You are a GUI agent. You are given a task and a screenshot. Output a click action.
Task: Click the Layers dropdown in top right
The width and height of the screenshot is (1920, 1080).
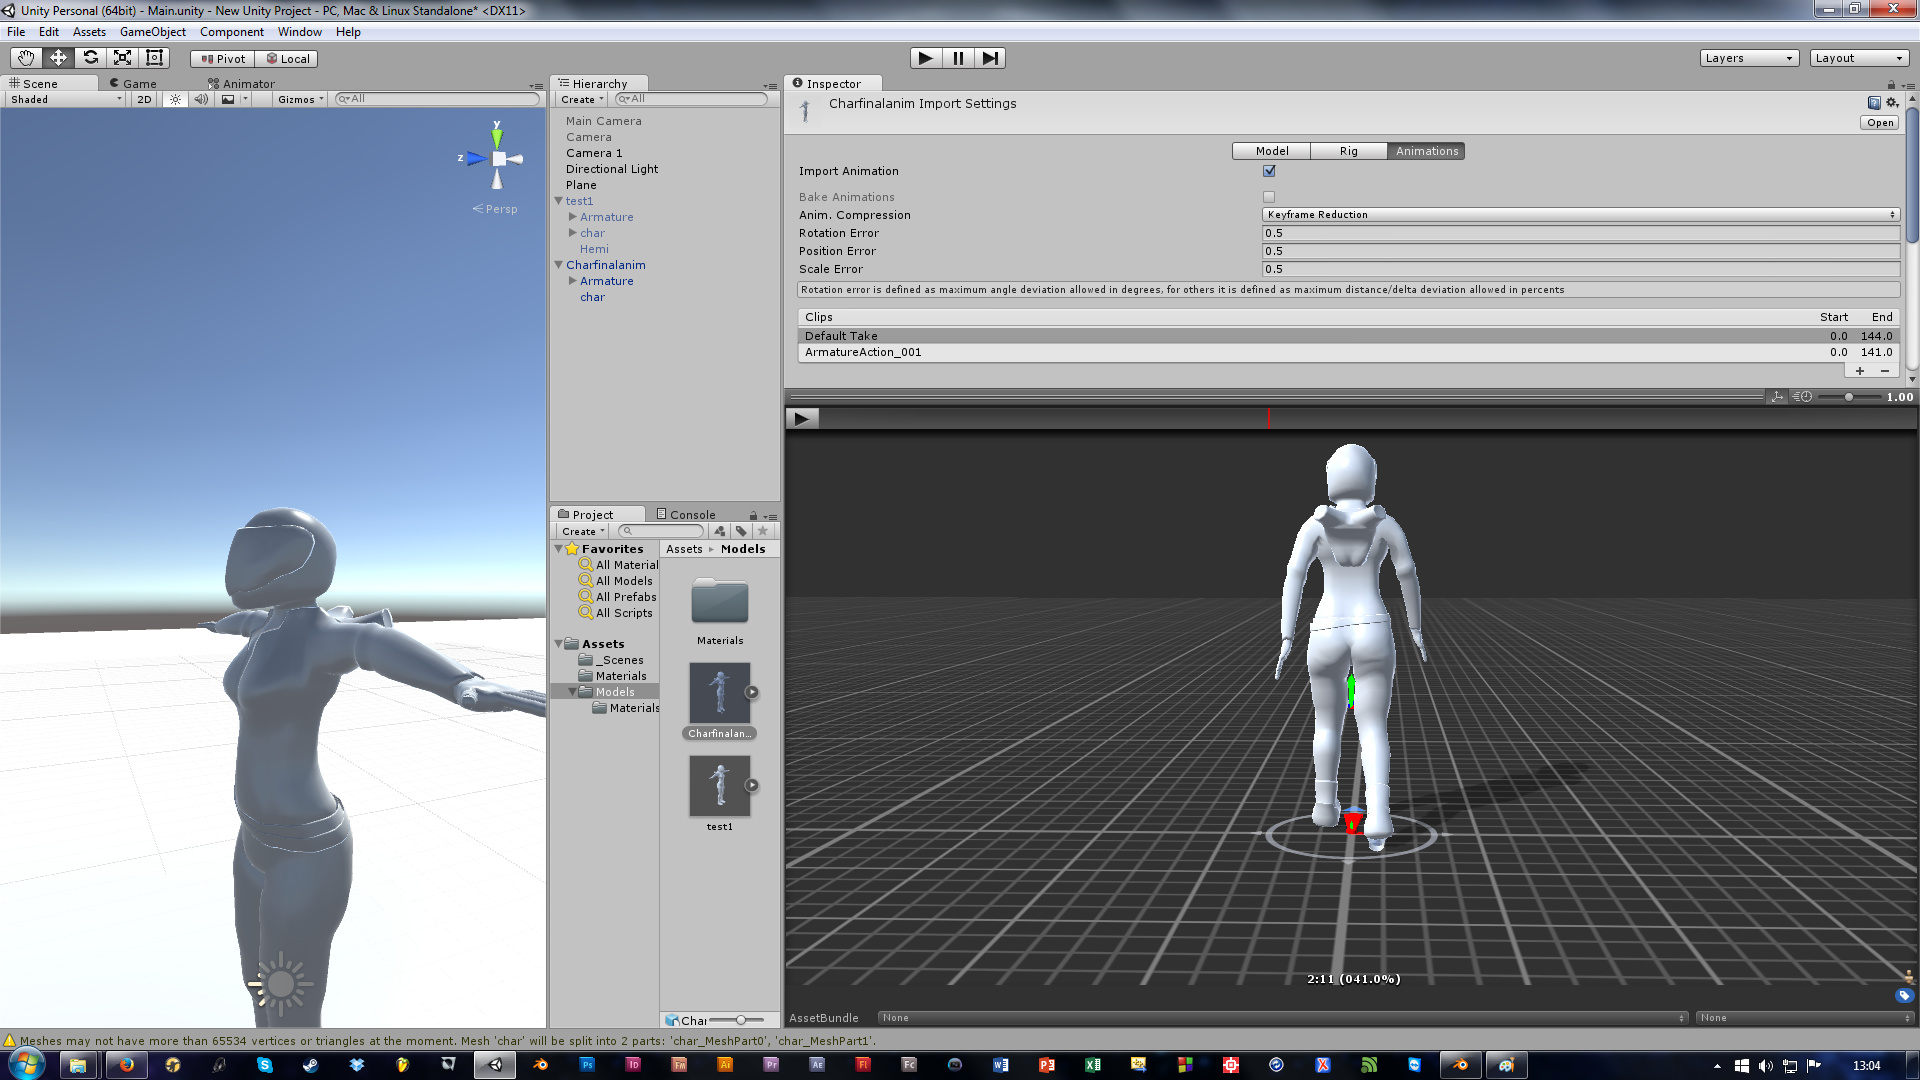point(1747,58)
